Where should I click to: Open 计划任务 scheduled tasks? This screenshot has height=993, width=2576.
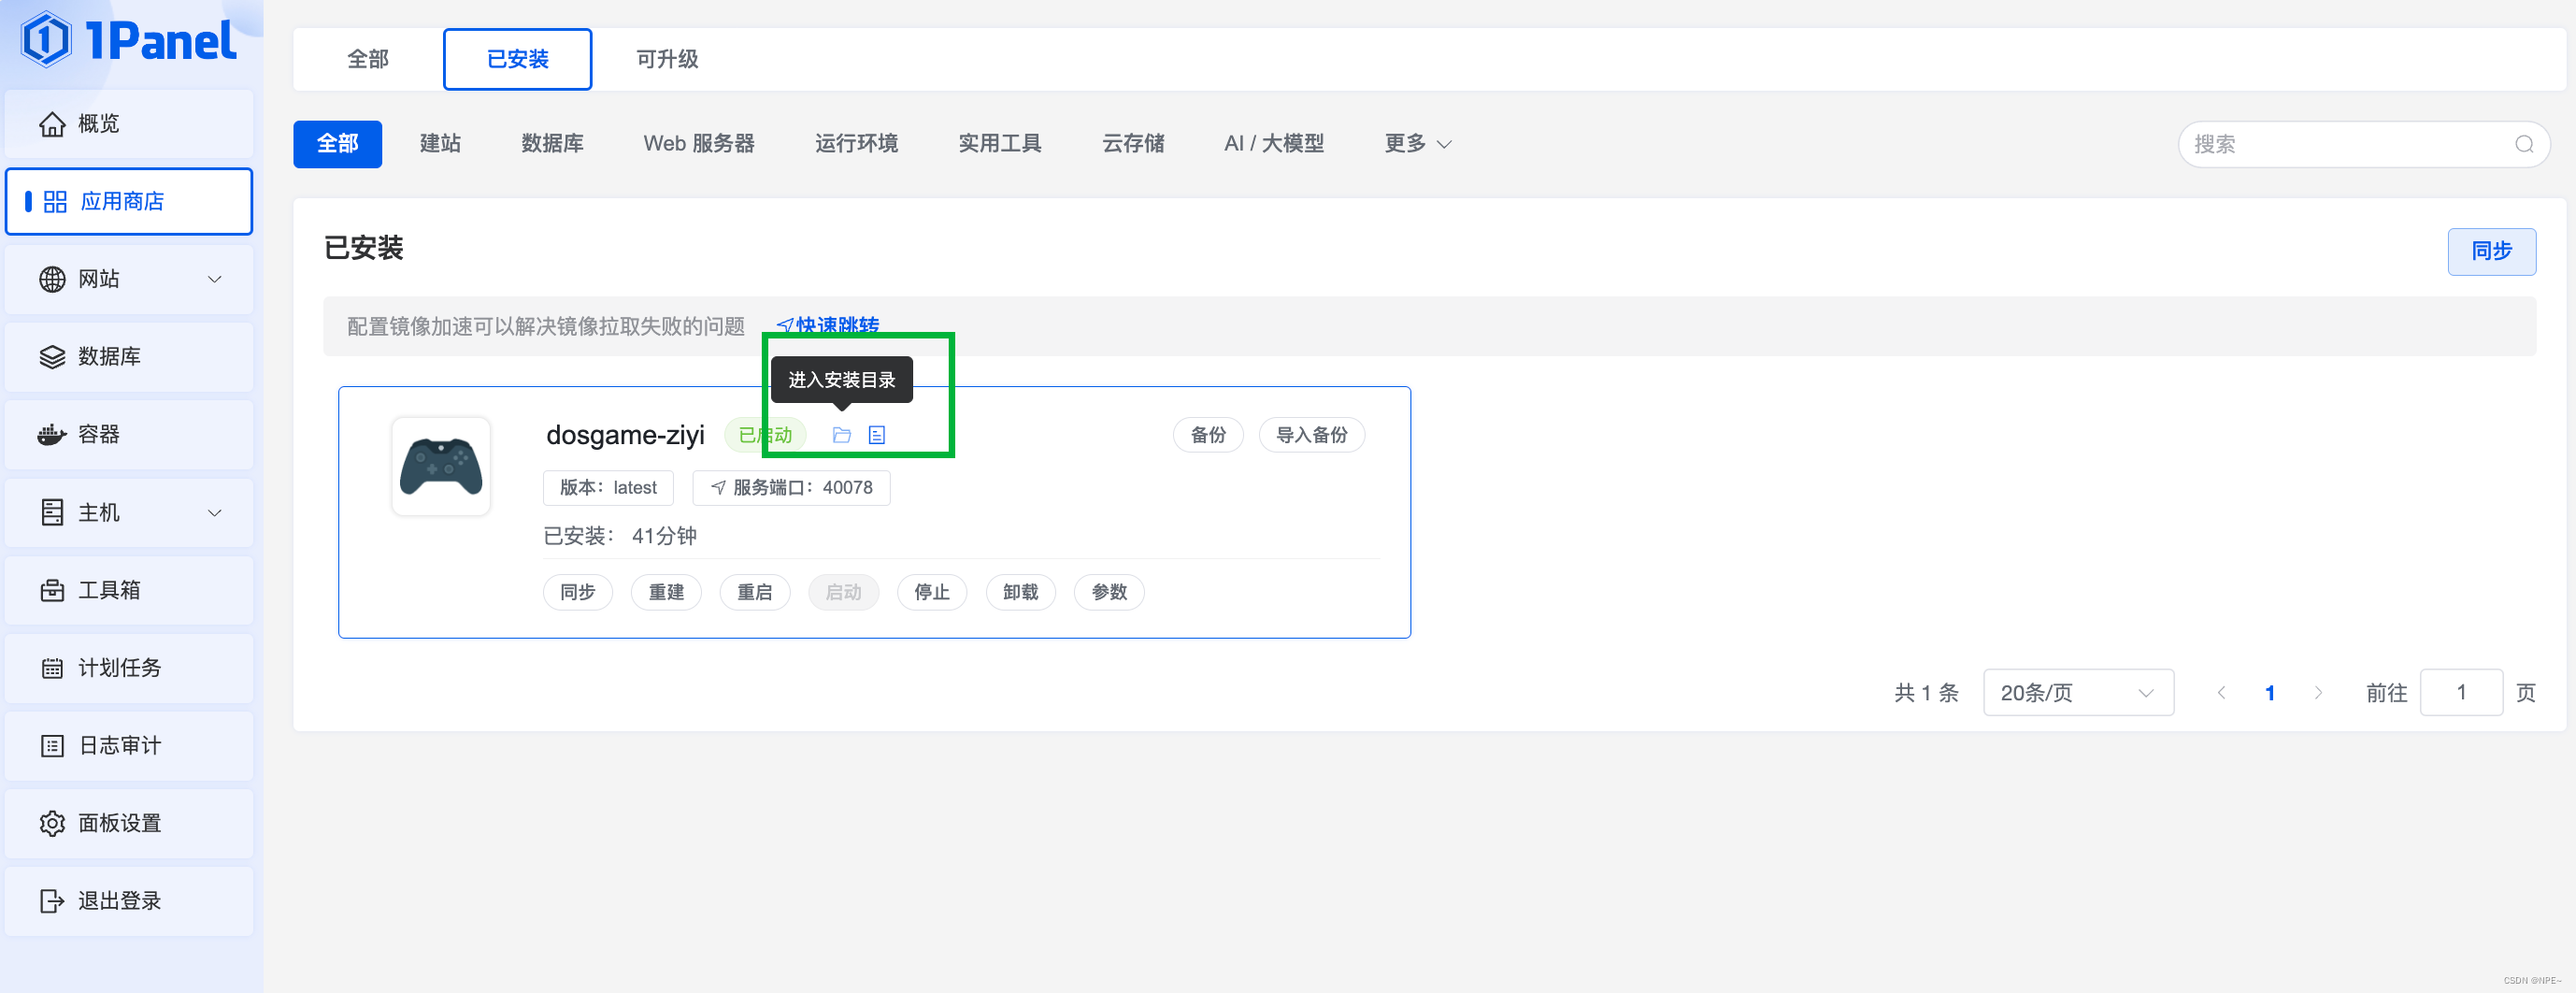point(129,667)
